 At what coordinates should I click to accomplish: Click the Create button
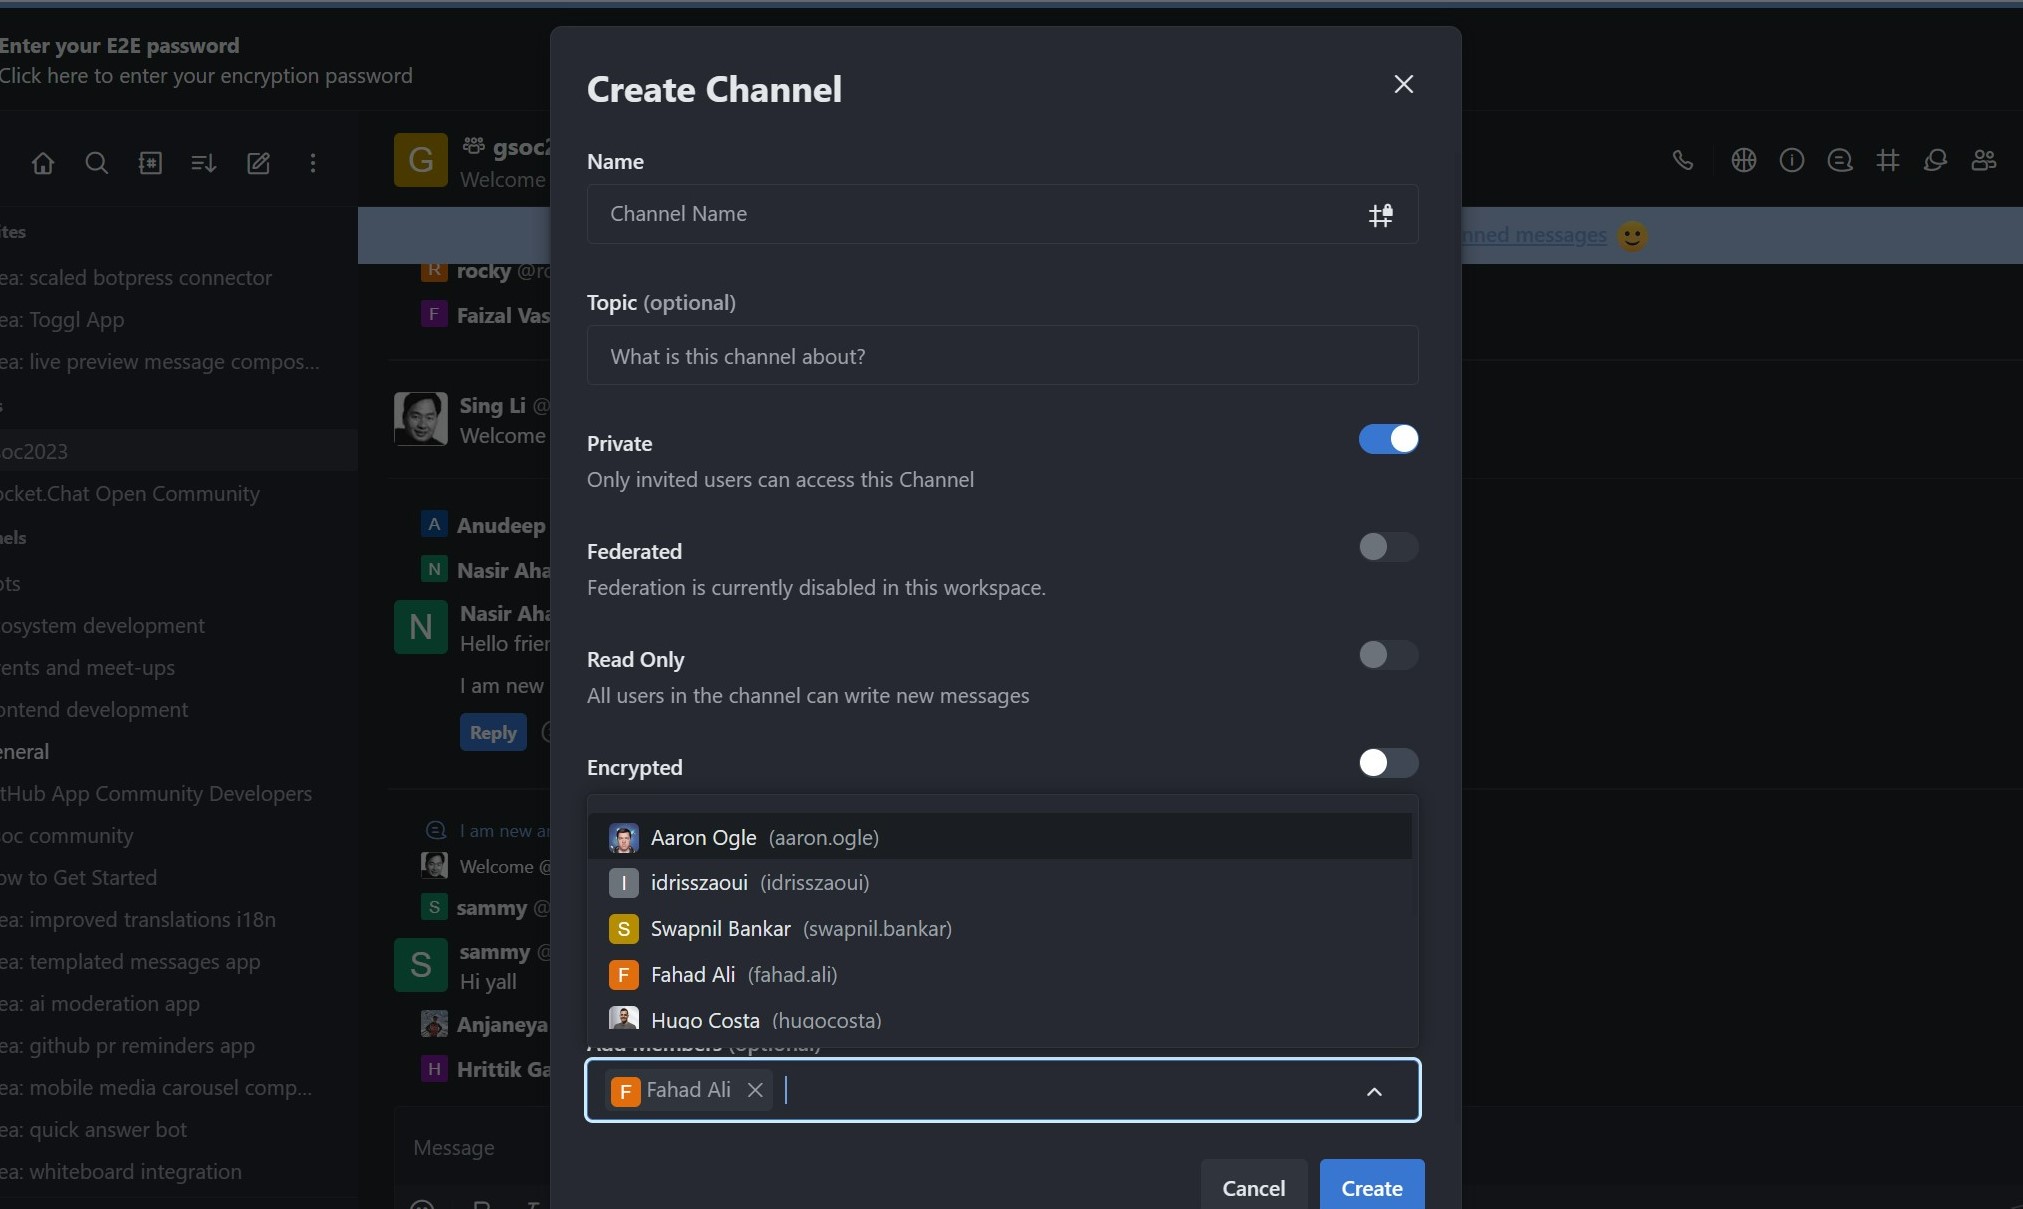tap(1370, 1189)
